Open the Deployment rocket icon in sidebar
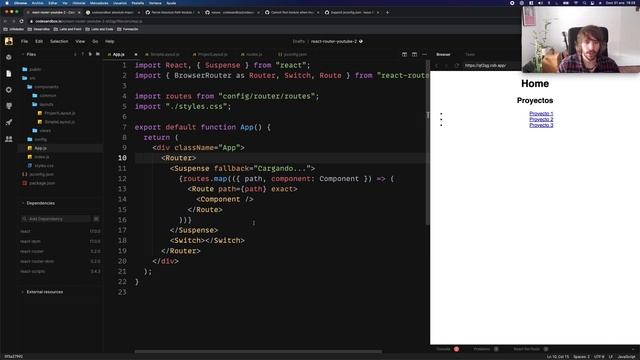640x360 pixels. click(9, 122)
